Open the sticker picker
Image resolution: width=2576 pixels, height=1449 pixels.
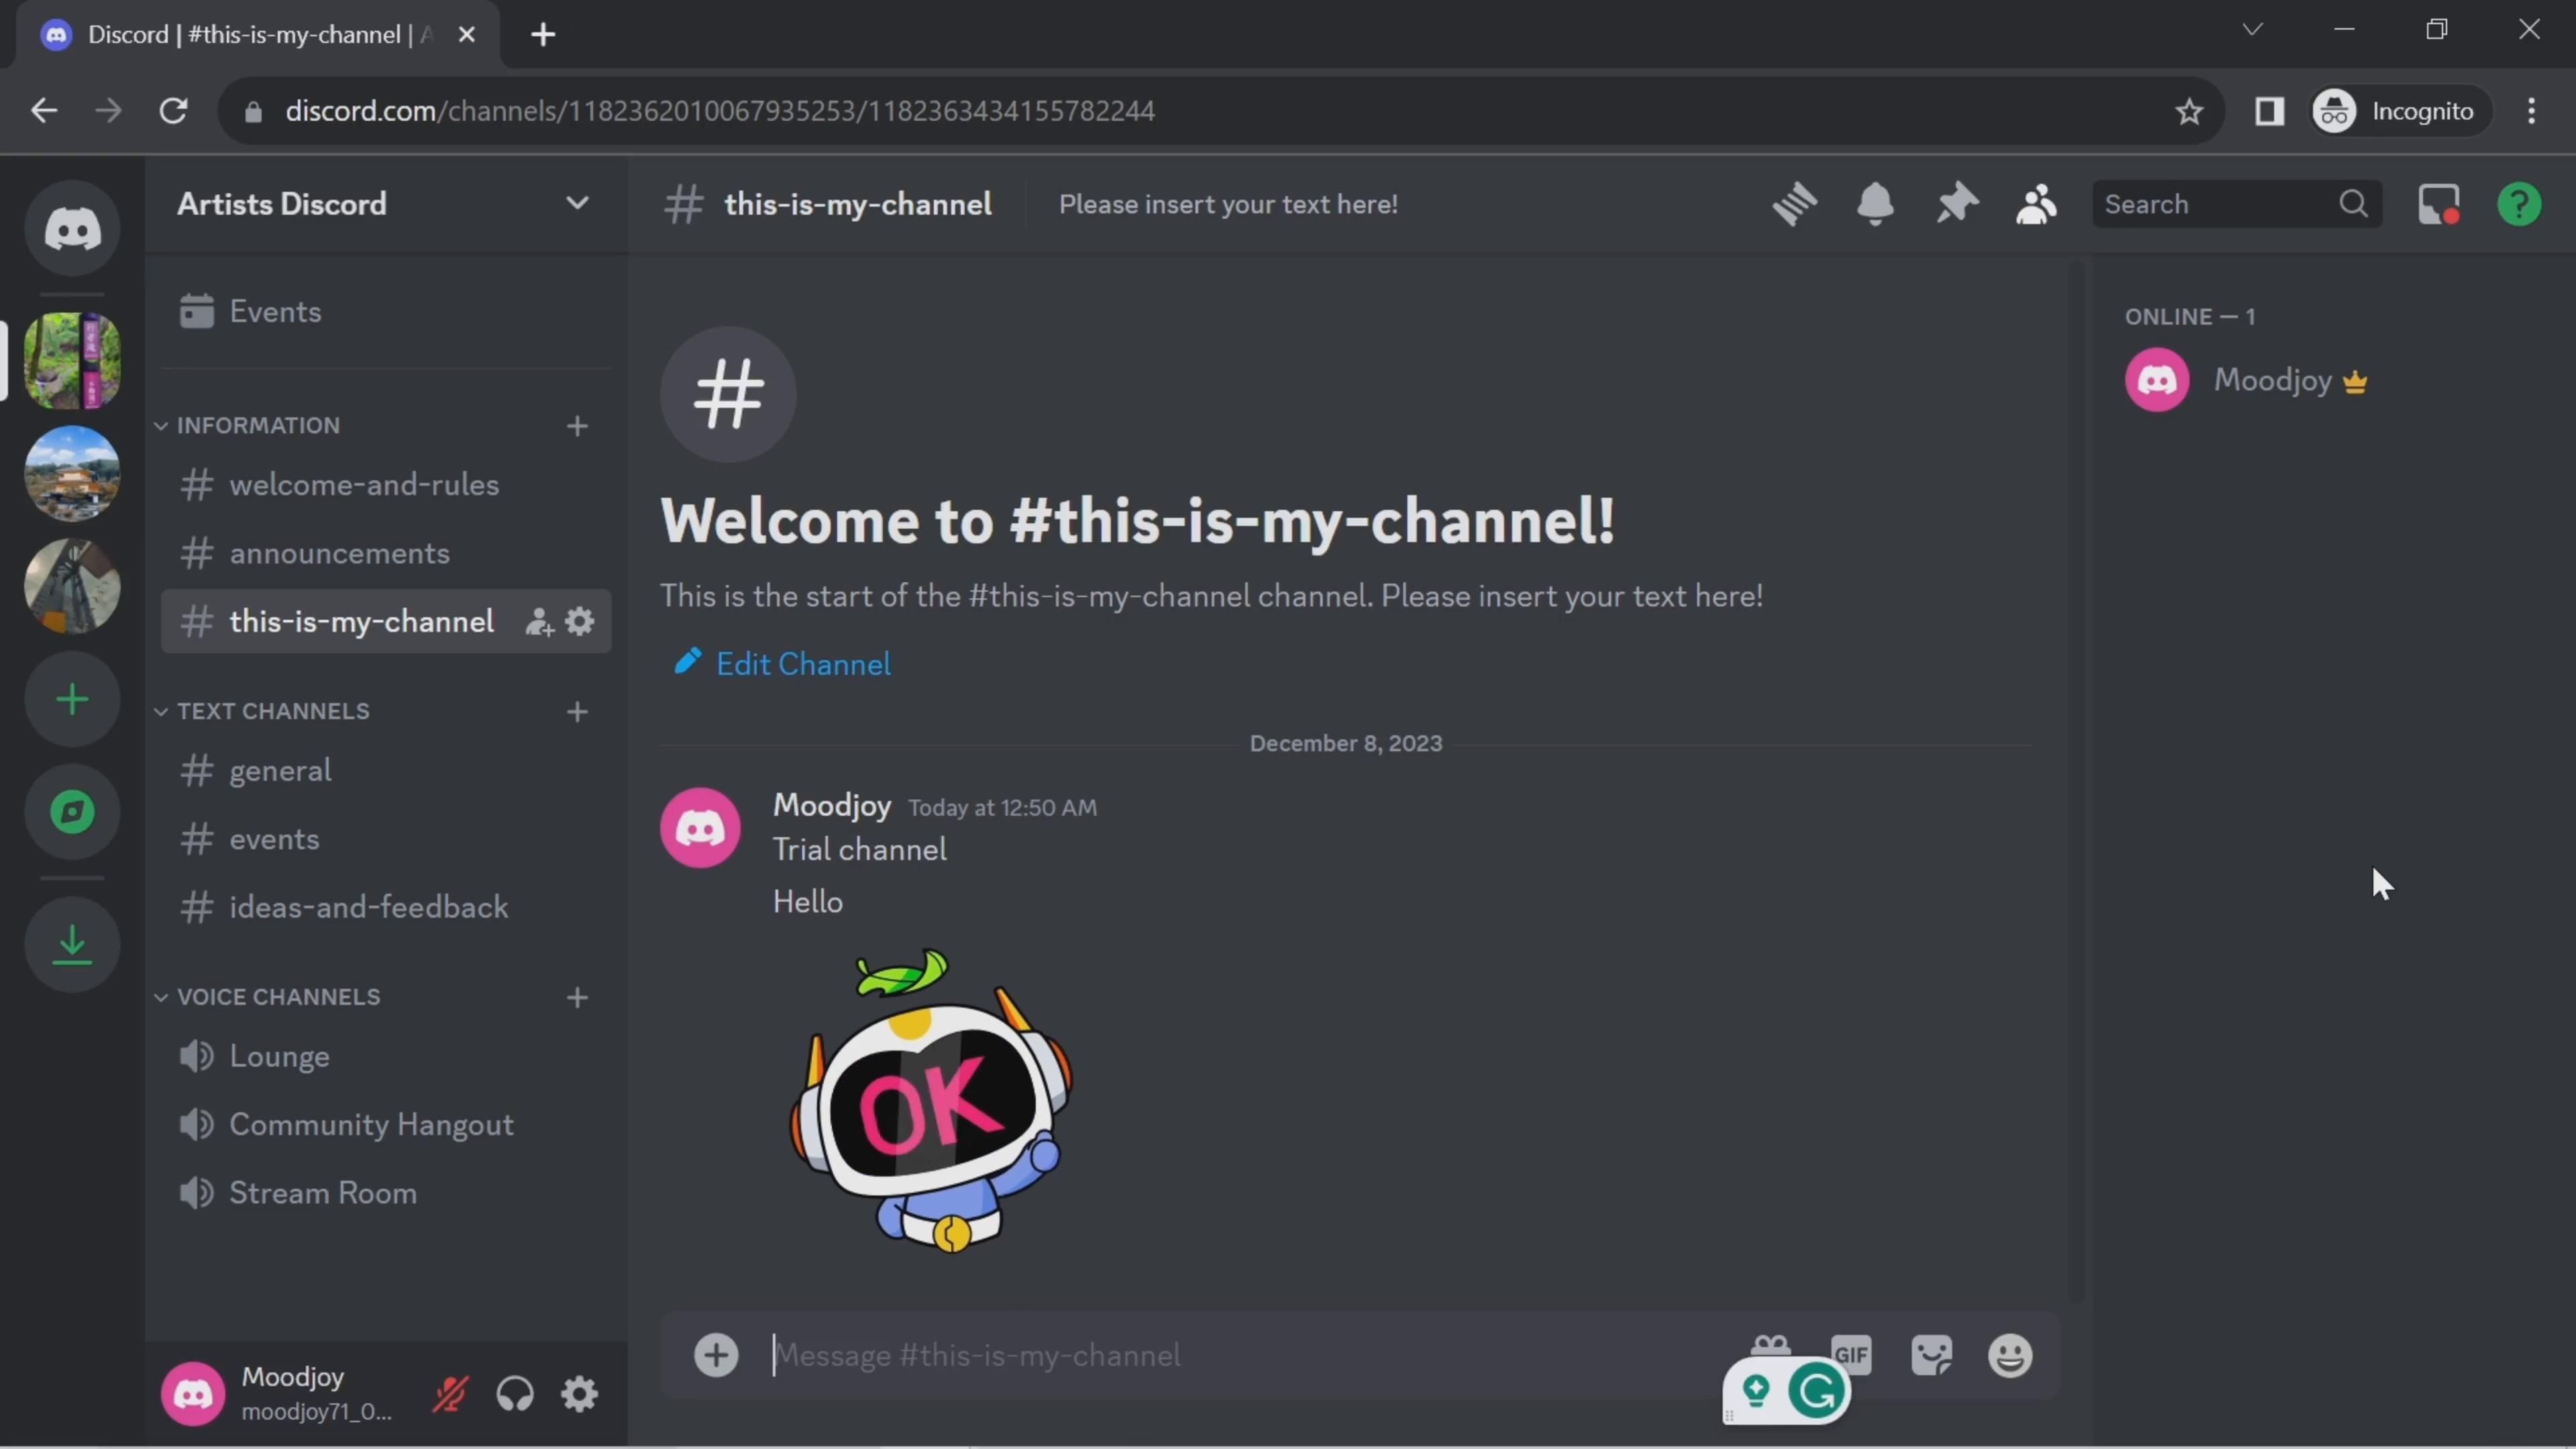(1931, 1356)
